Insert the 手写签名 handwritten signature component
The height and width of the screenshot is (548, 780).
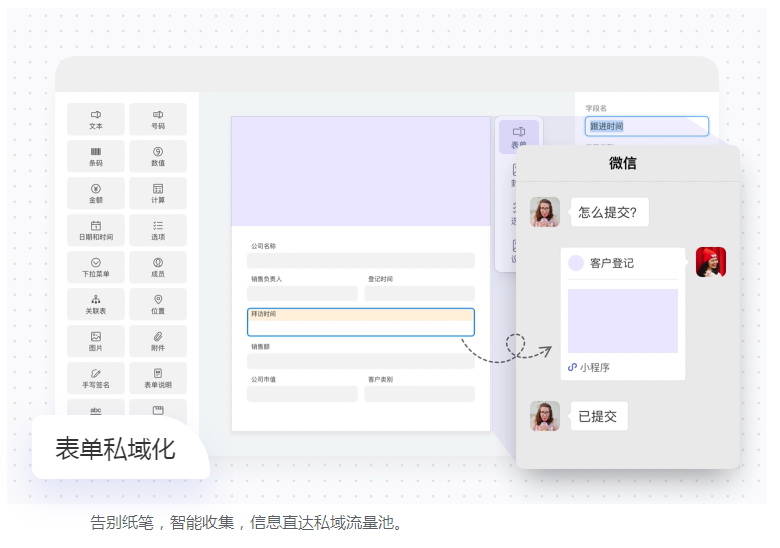point(96,378)
